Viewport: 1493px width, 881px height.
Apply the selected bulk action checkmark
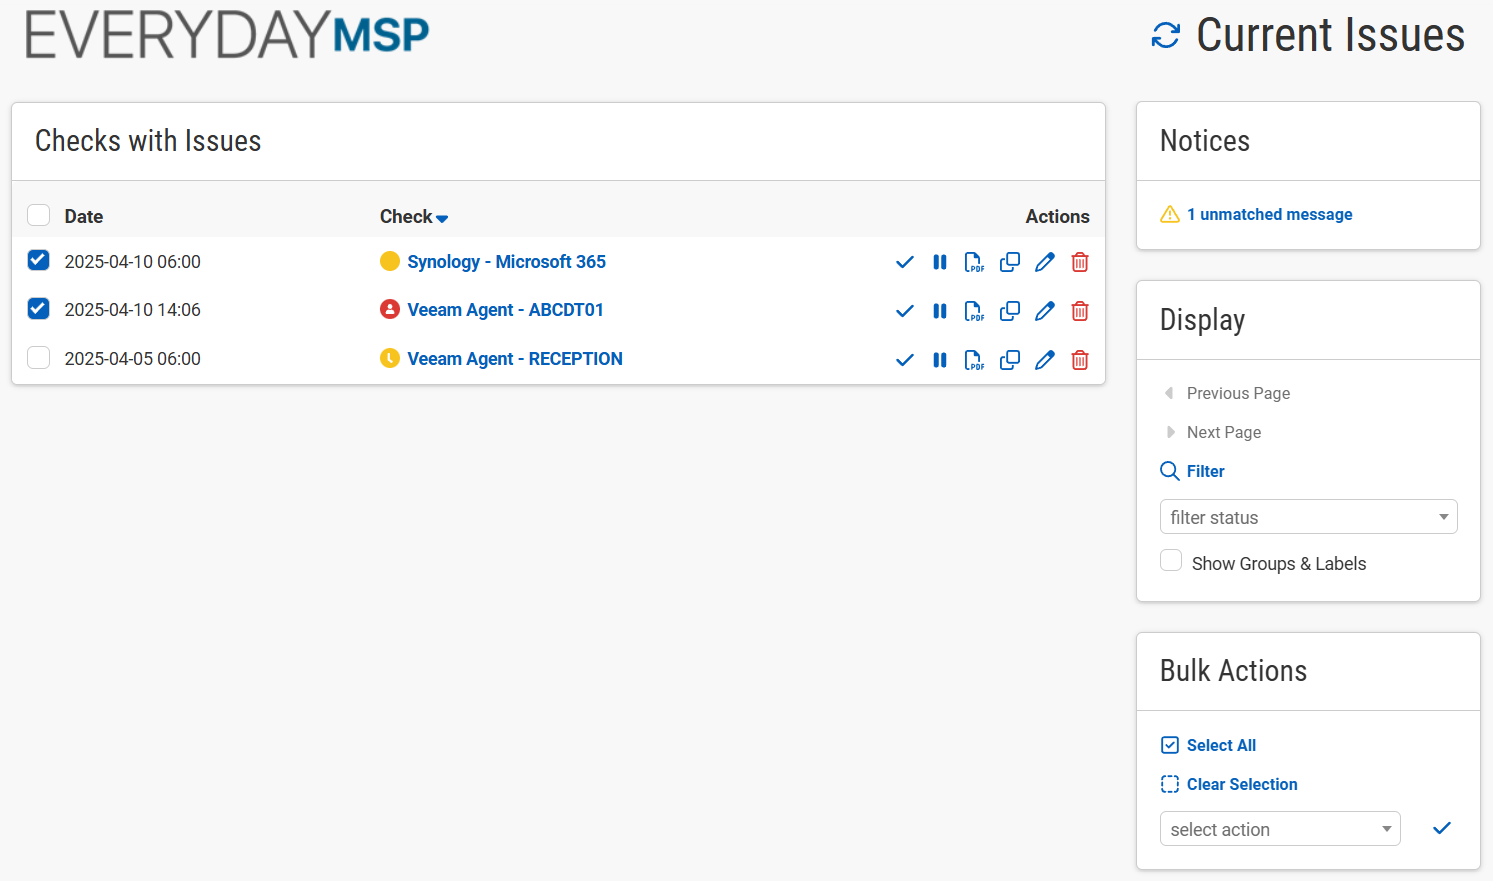[1441, 828]
